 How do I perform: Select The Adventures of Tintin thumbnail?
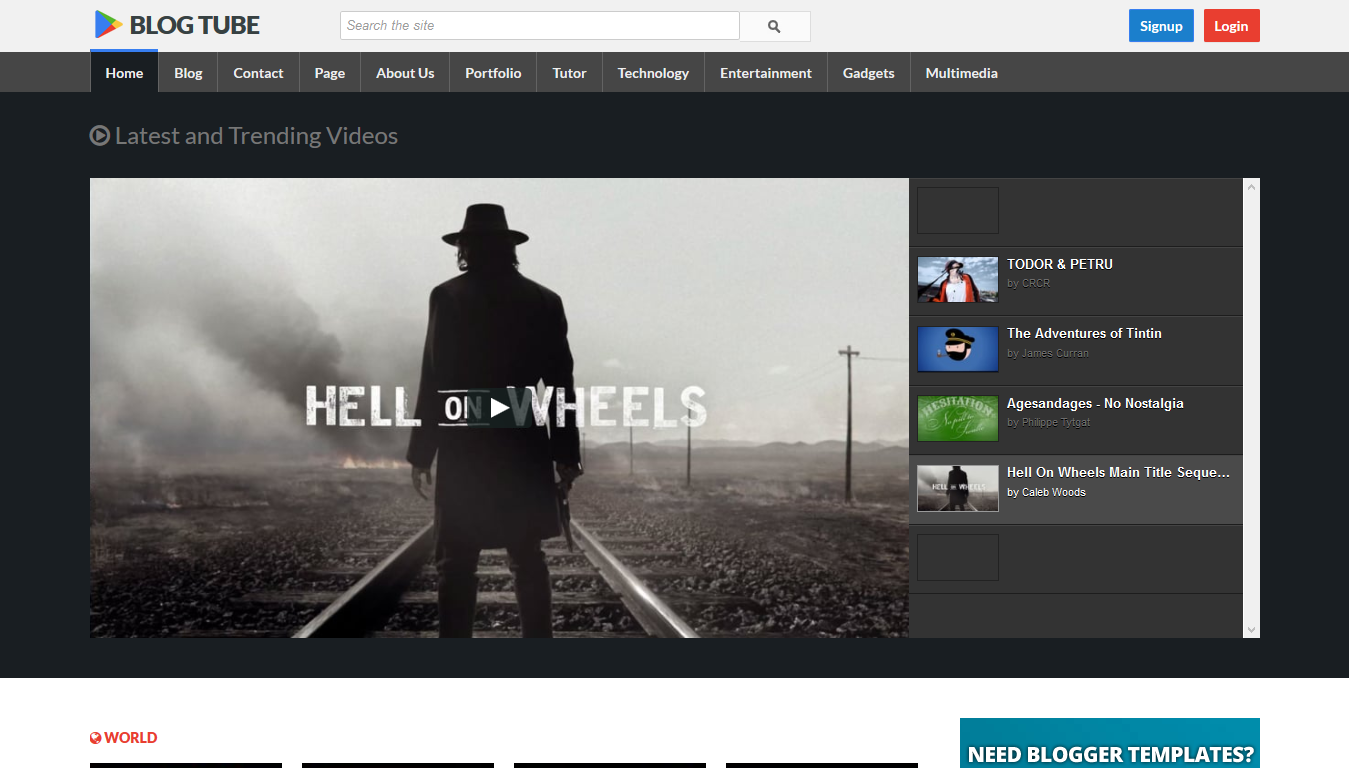[x=958, y=349]
